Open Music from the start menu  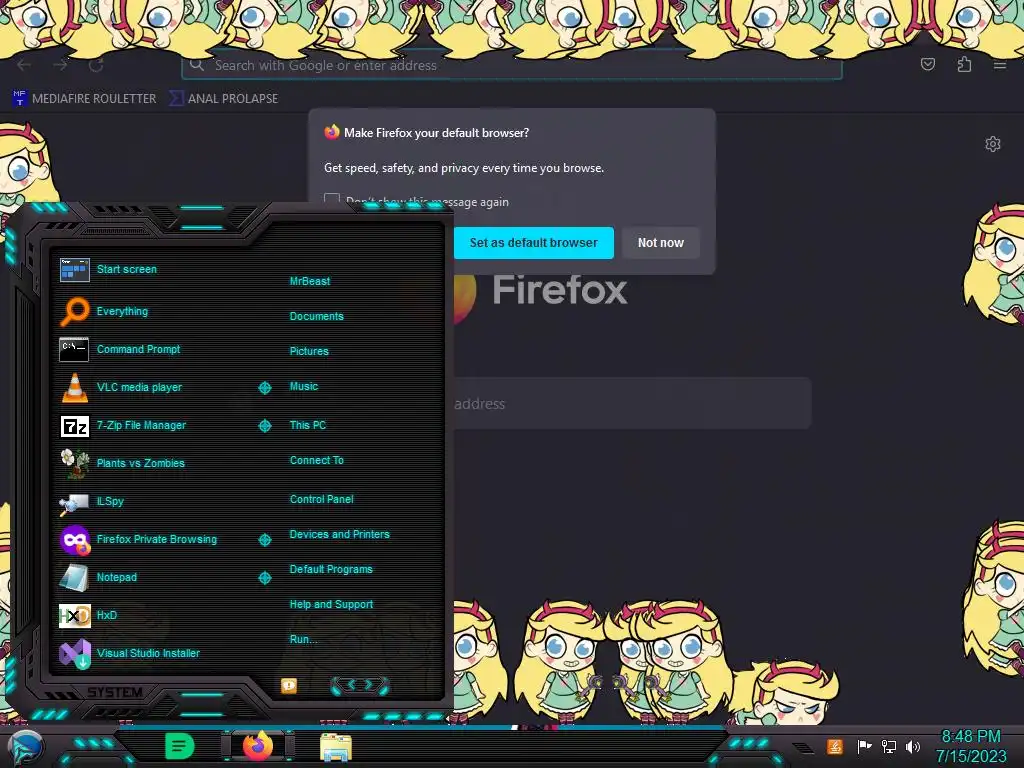pyautogui.click(x=304, y=387)
